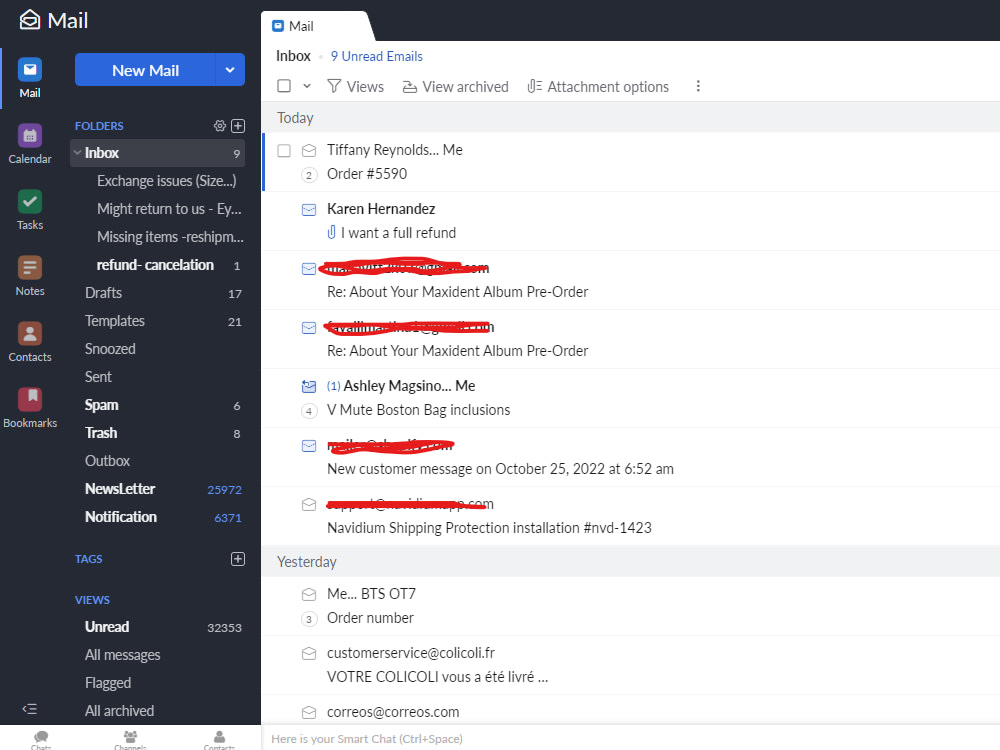Open V Mute Boston Bag inclusions email
1000x750 pixels.
point(418,410)
